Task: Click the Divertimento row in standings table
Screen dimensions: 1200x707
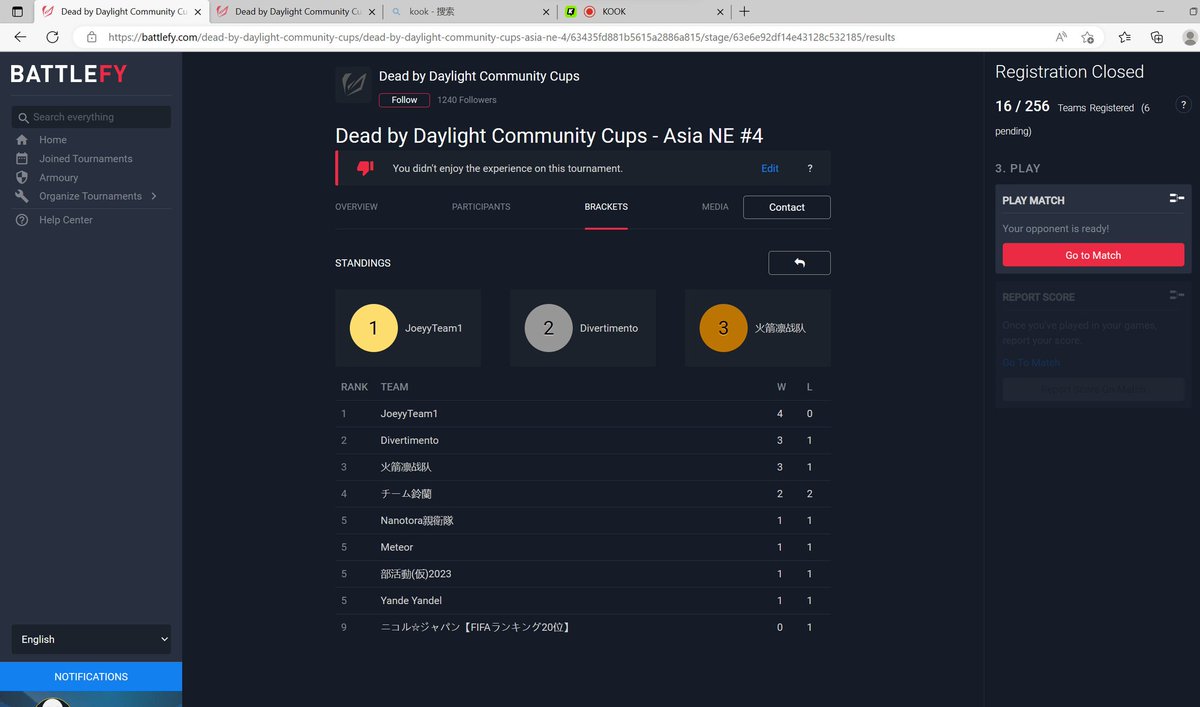Action: pos(583,440)
